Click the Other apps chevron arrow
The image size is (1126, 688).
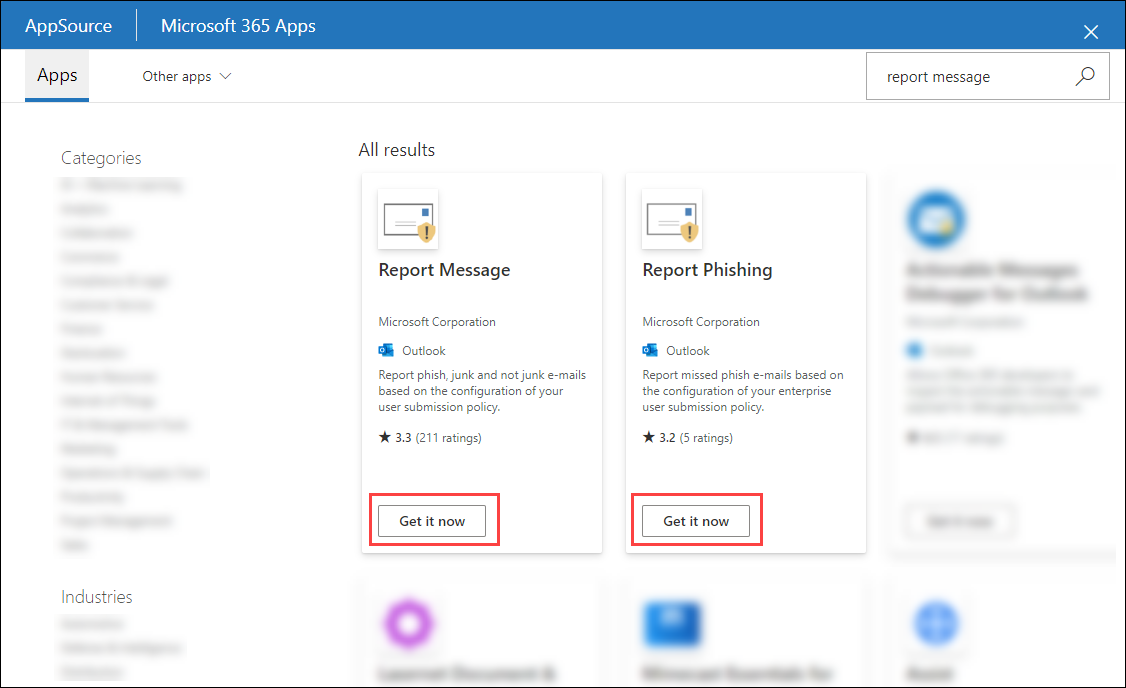point(225,76)
